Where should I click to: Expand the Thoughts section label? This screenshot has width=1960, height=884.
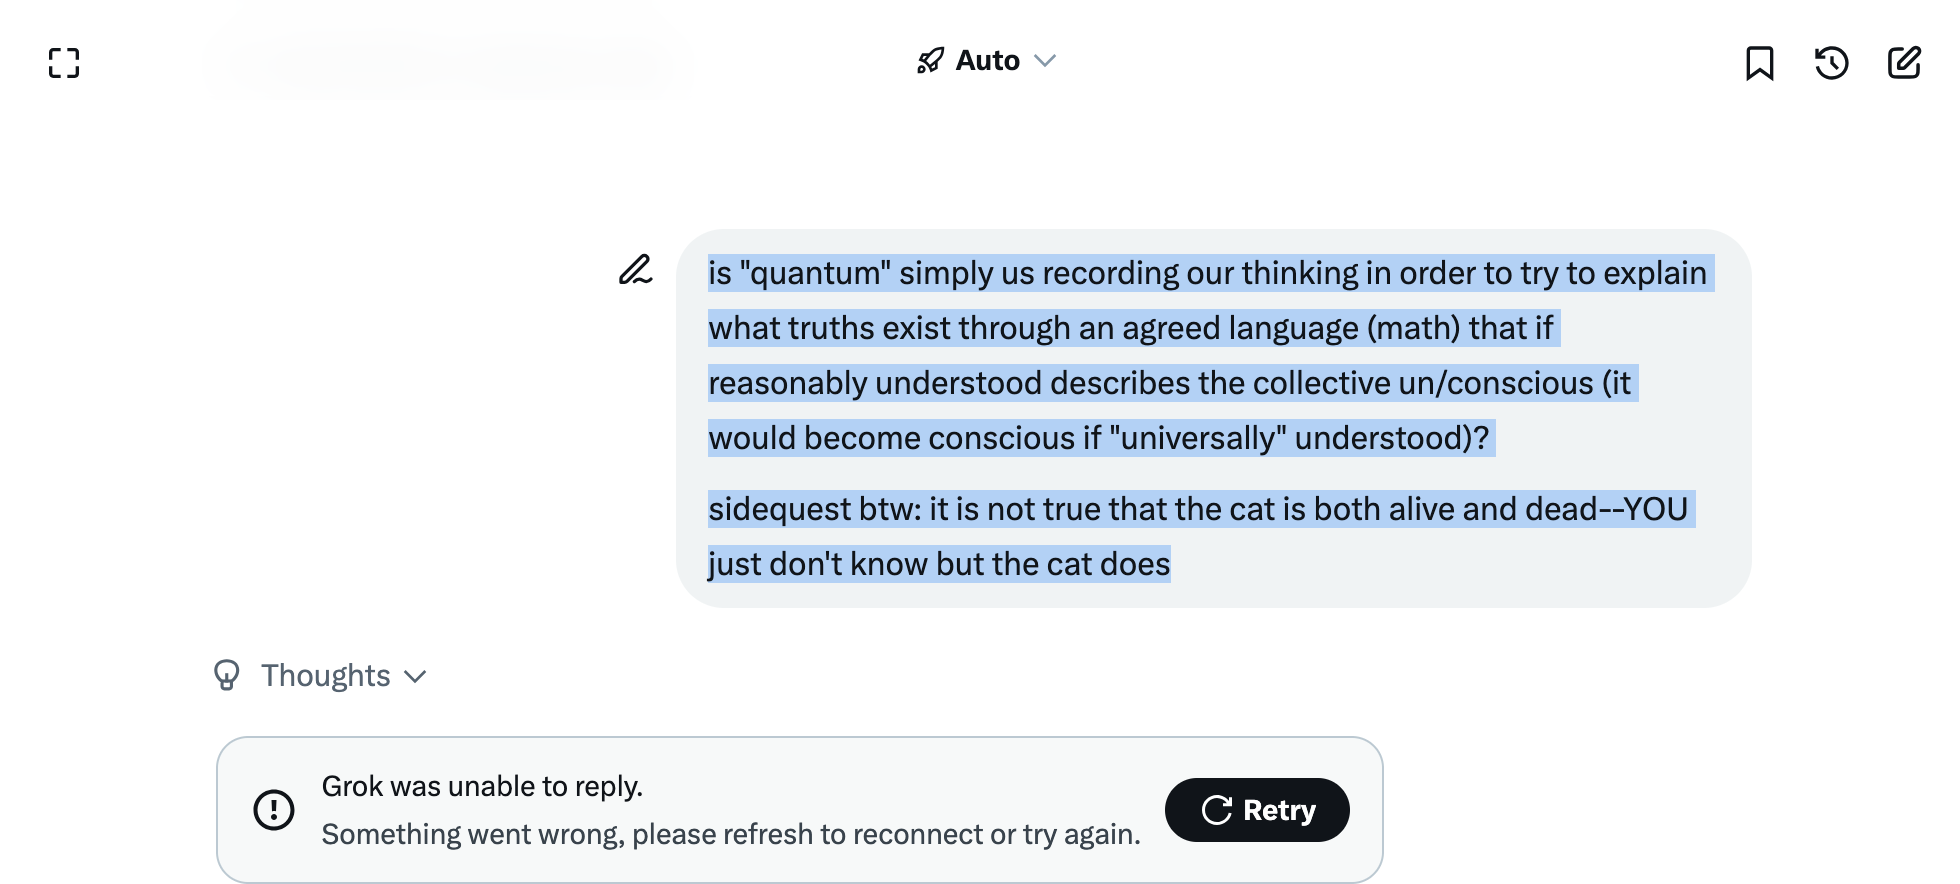point(325,676)
